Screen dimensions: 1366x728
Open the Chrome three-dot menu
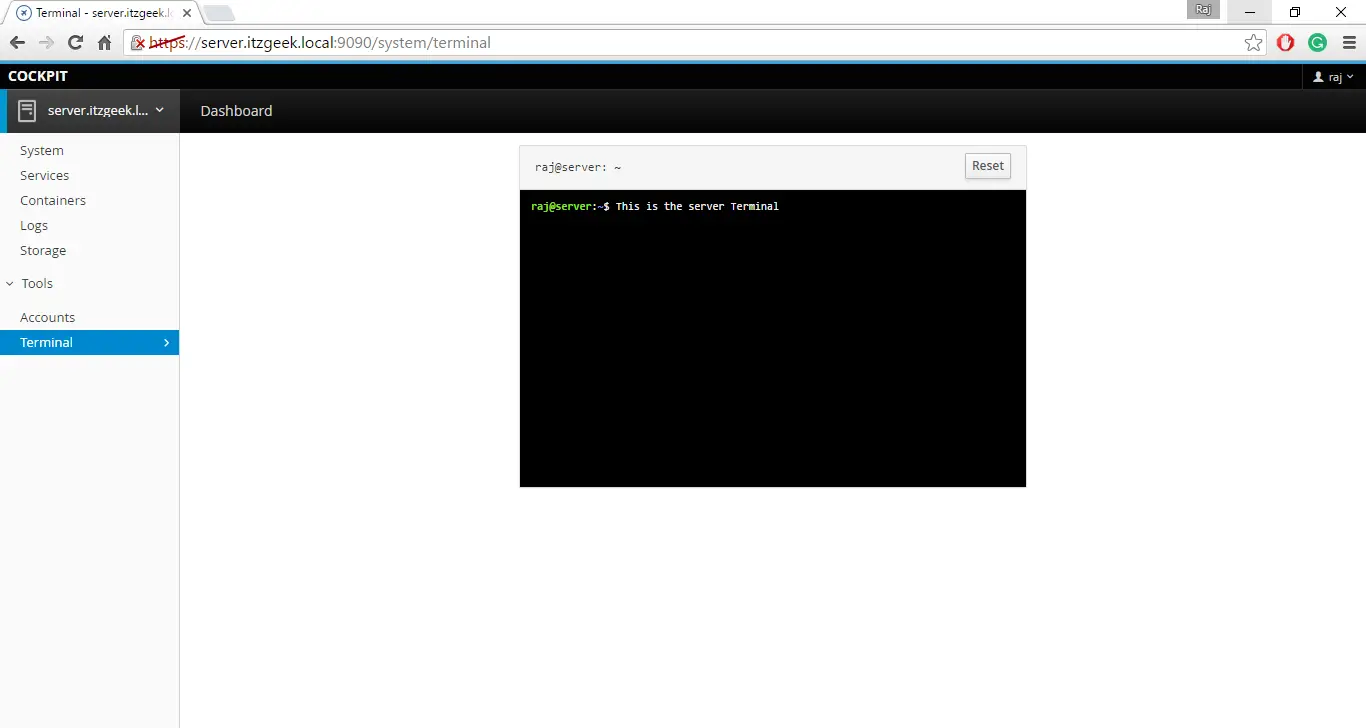coord(1349,43)
